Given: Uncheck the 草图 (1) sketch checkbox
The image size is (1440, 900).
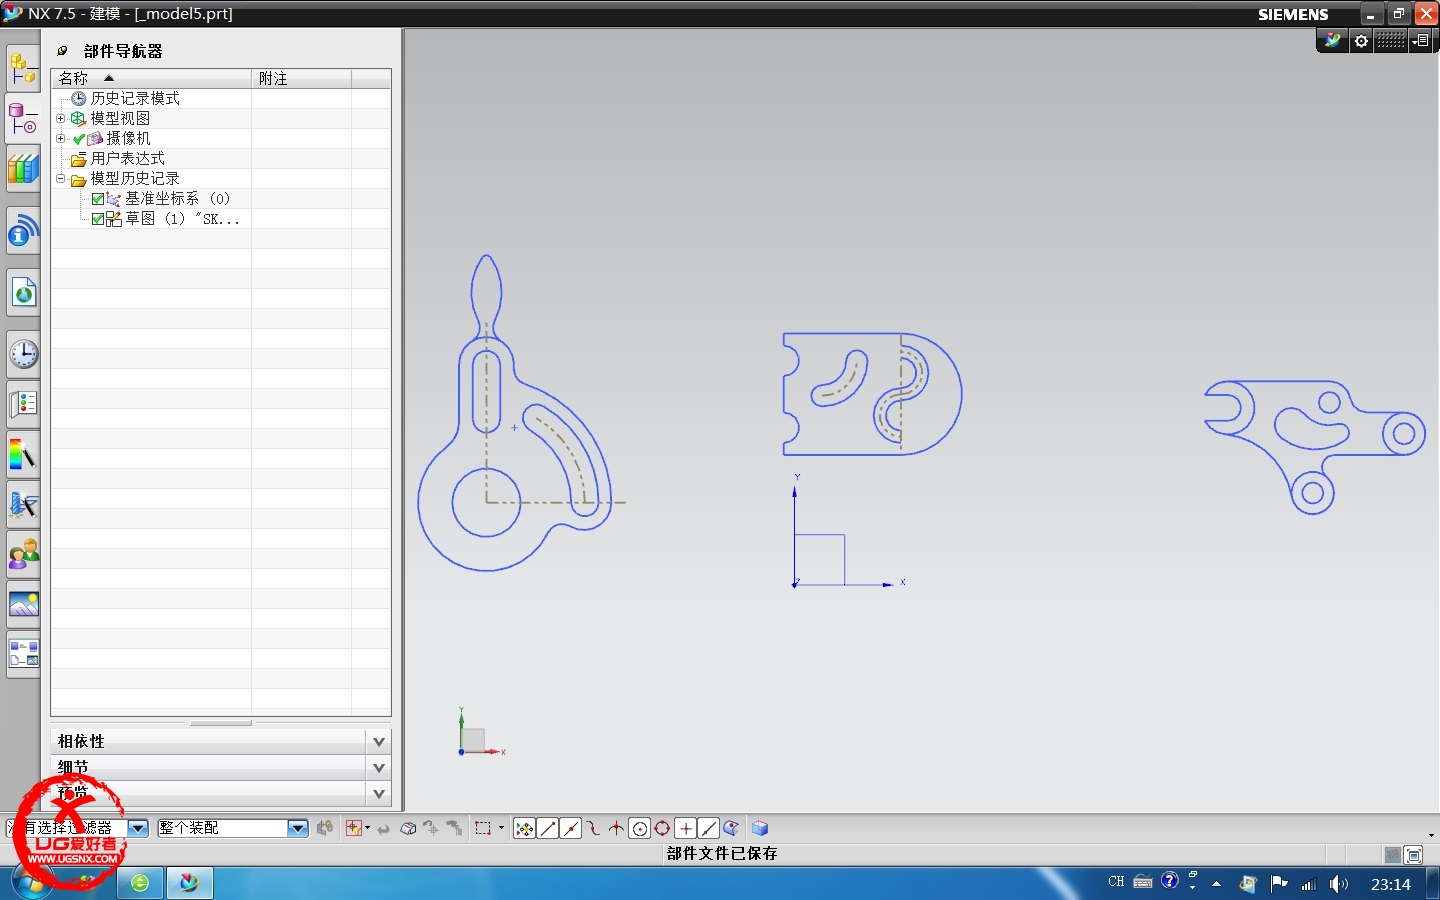Looking at the screenshot, I should coord(98,219).
